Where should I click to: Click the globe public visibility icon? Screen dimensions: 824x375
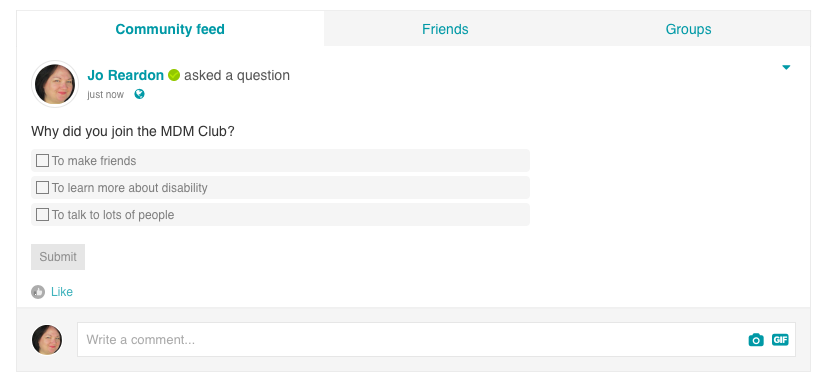[139, 94]
